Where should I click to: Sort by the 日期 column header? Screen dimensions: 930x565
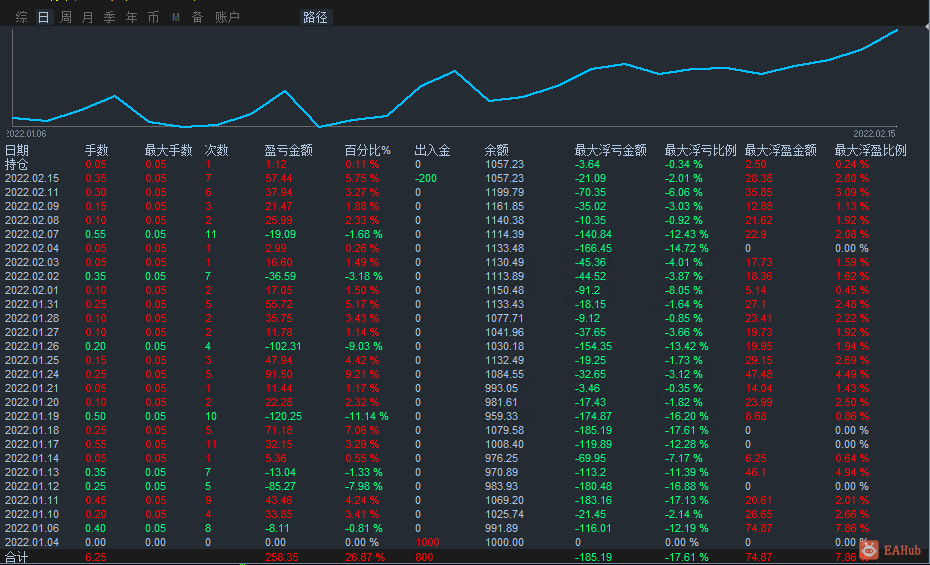(x=17, y=150)
